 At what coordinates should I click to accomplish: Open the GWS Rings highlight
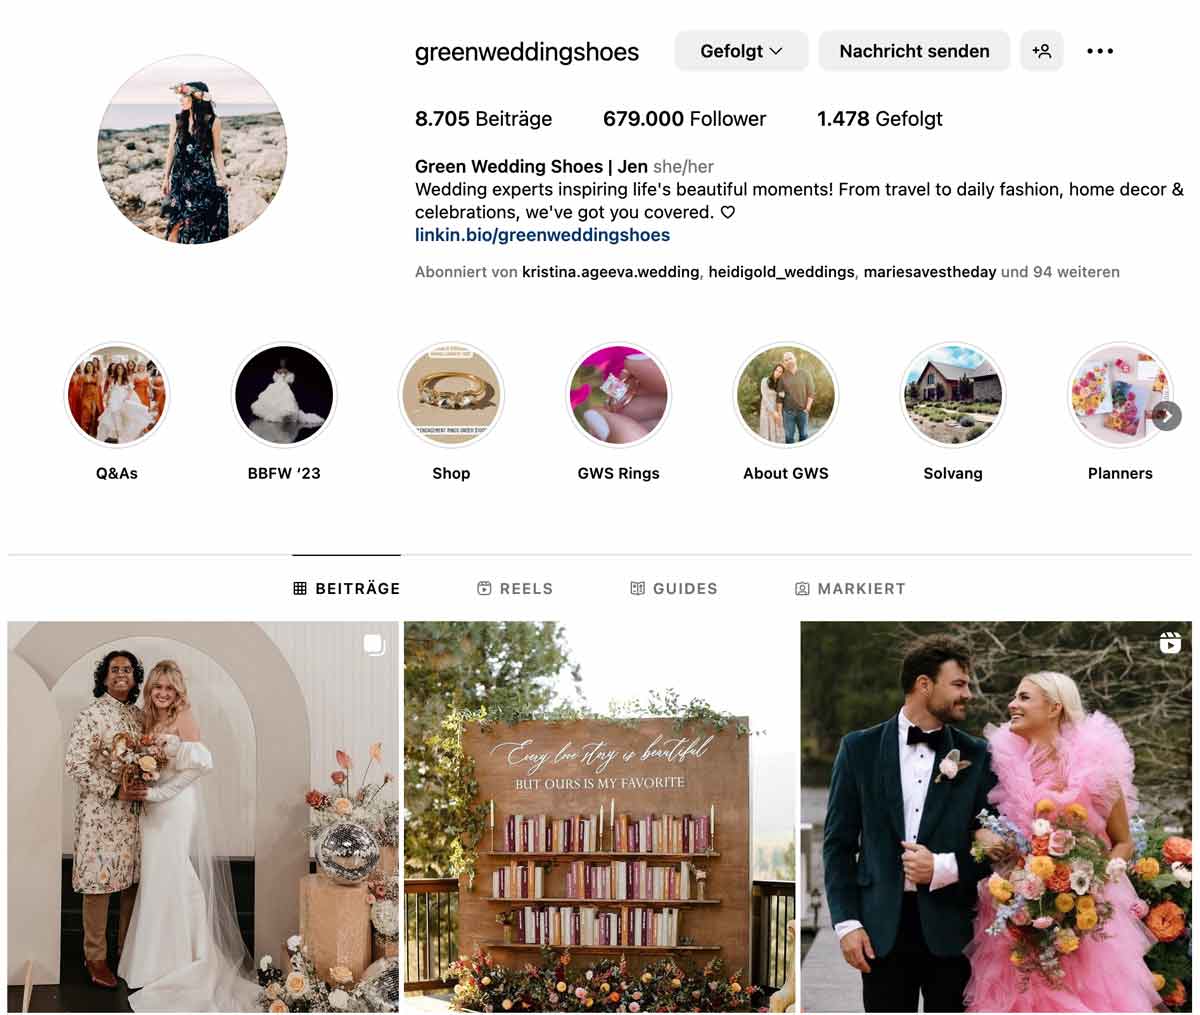click(618, 395)
